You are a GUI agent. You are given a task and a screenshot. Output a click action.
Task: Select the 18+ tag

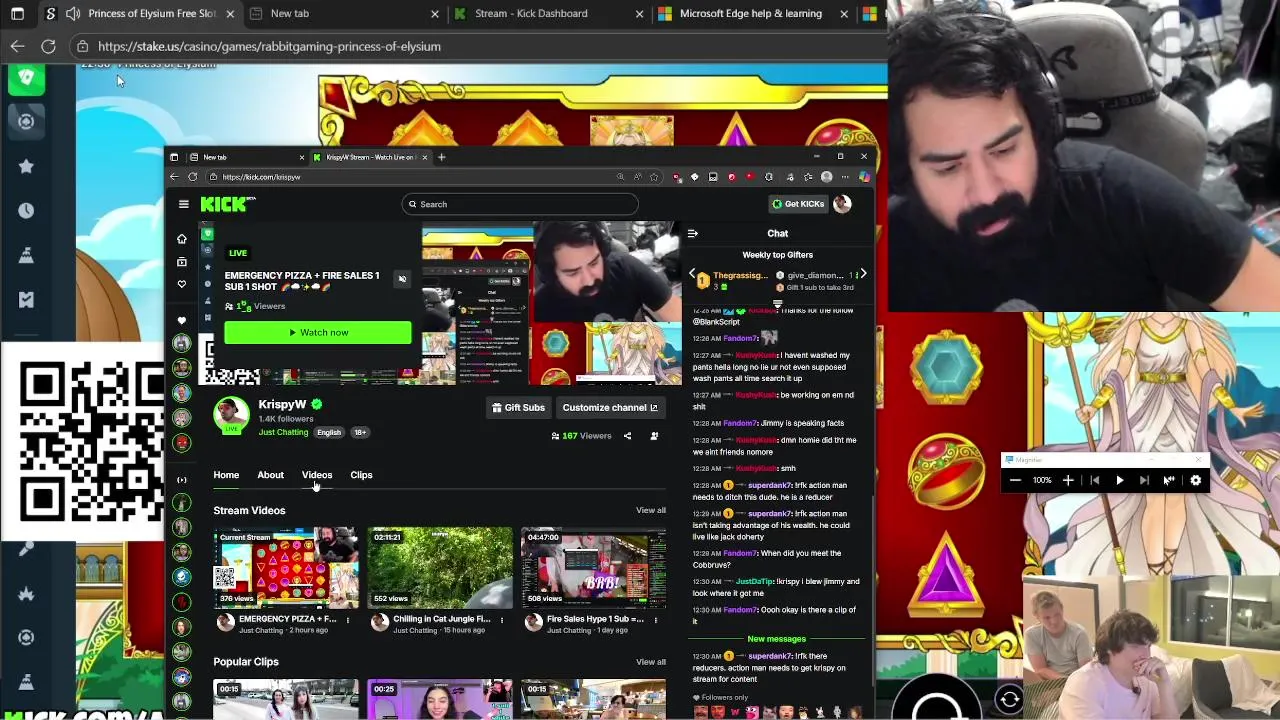tap(359, 432)
